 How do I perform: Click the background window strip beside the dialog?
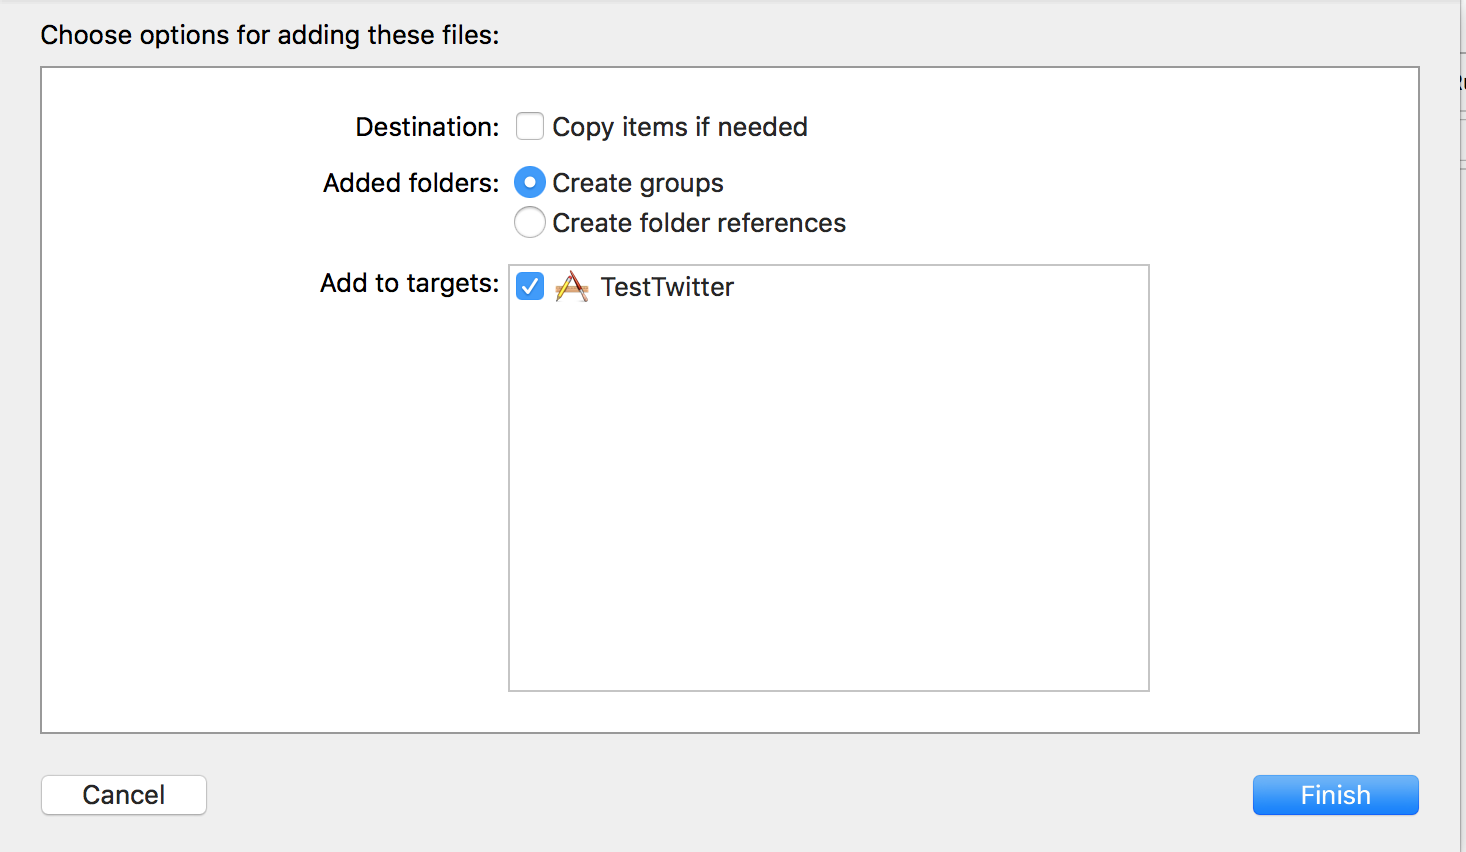click(1463, 400)
